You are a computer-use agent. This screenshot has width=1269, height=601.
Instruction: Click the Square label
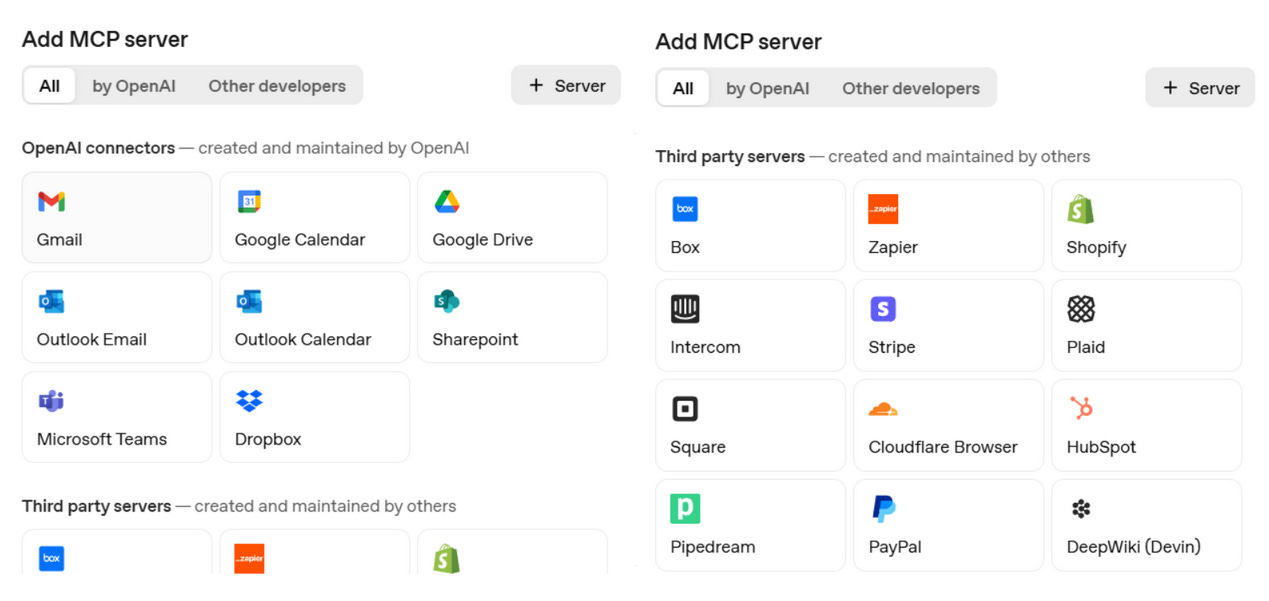point(698,447)
